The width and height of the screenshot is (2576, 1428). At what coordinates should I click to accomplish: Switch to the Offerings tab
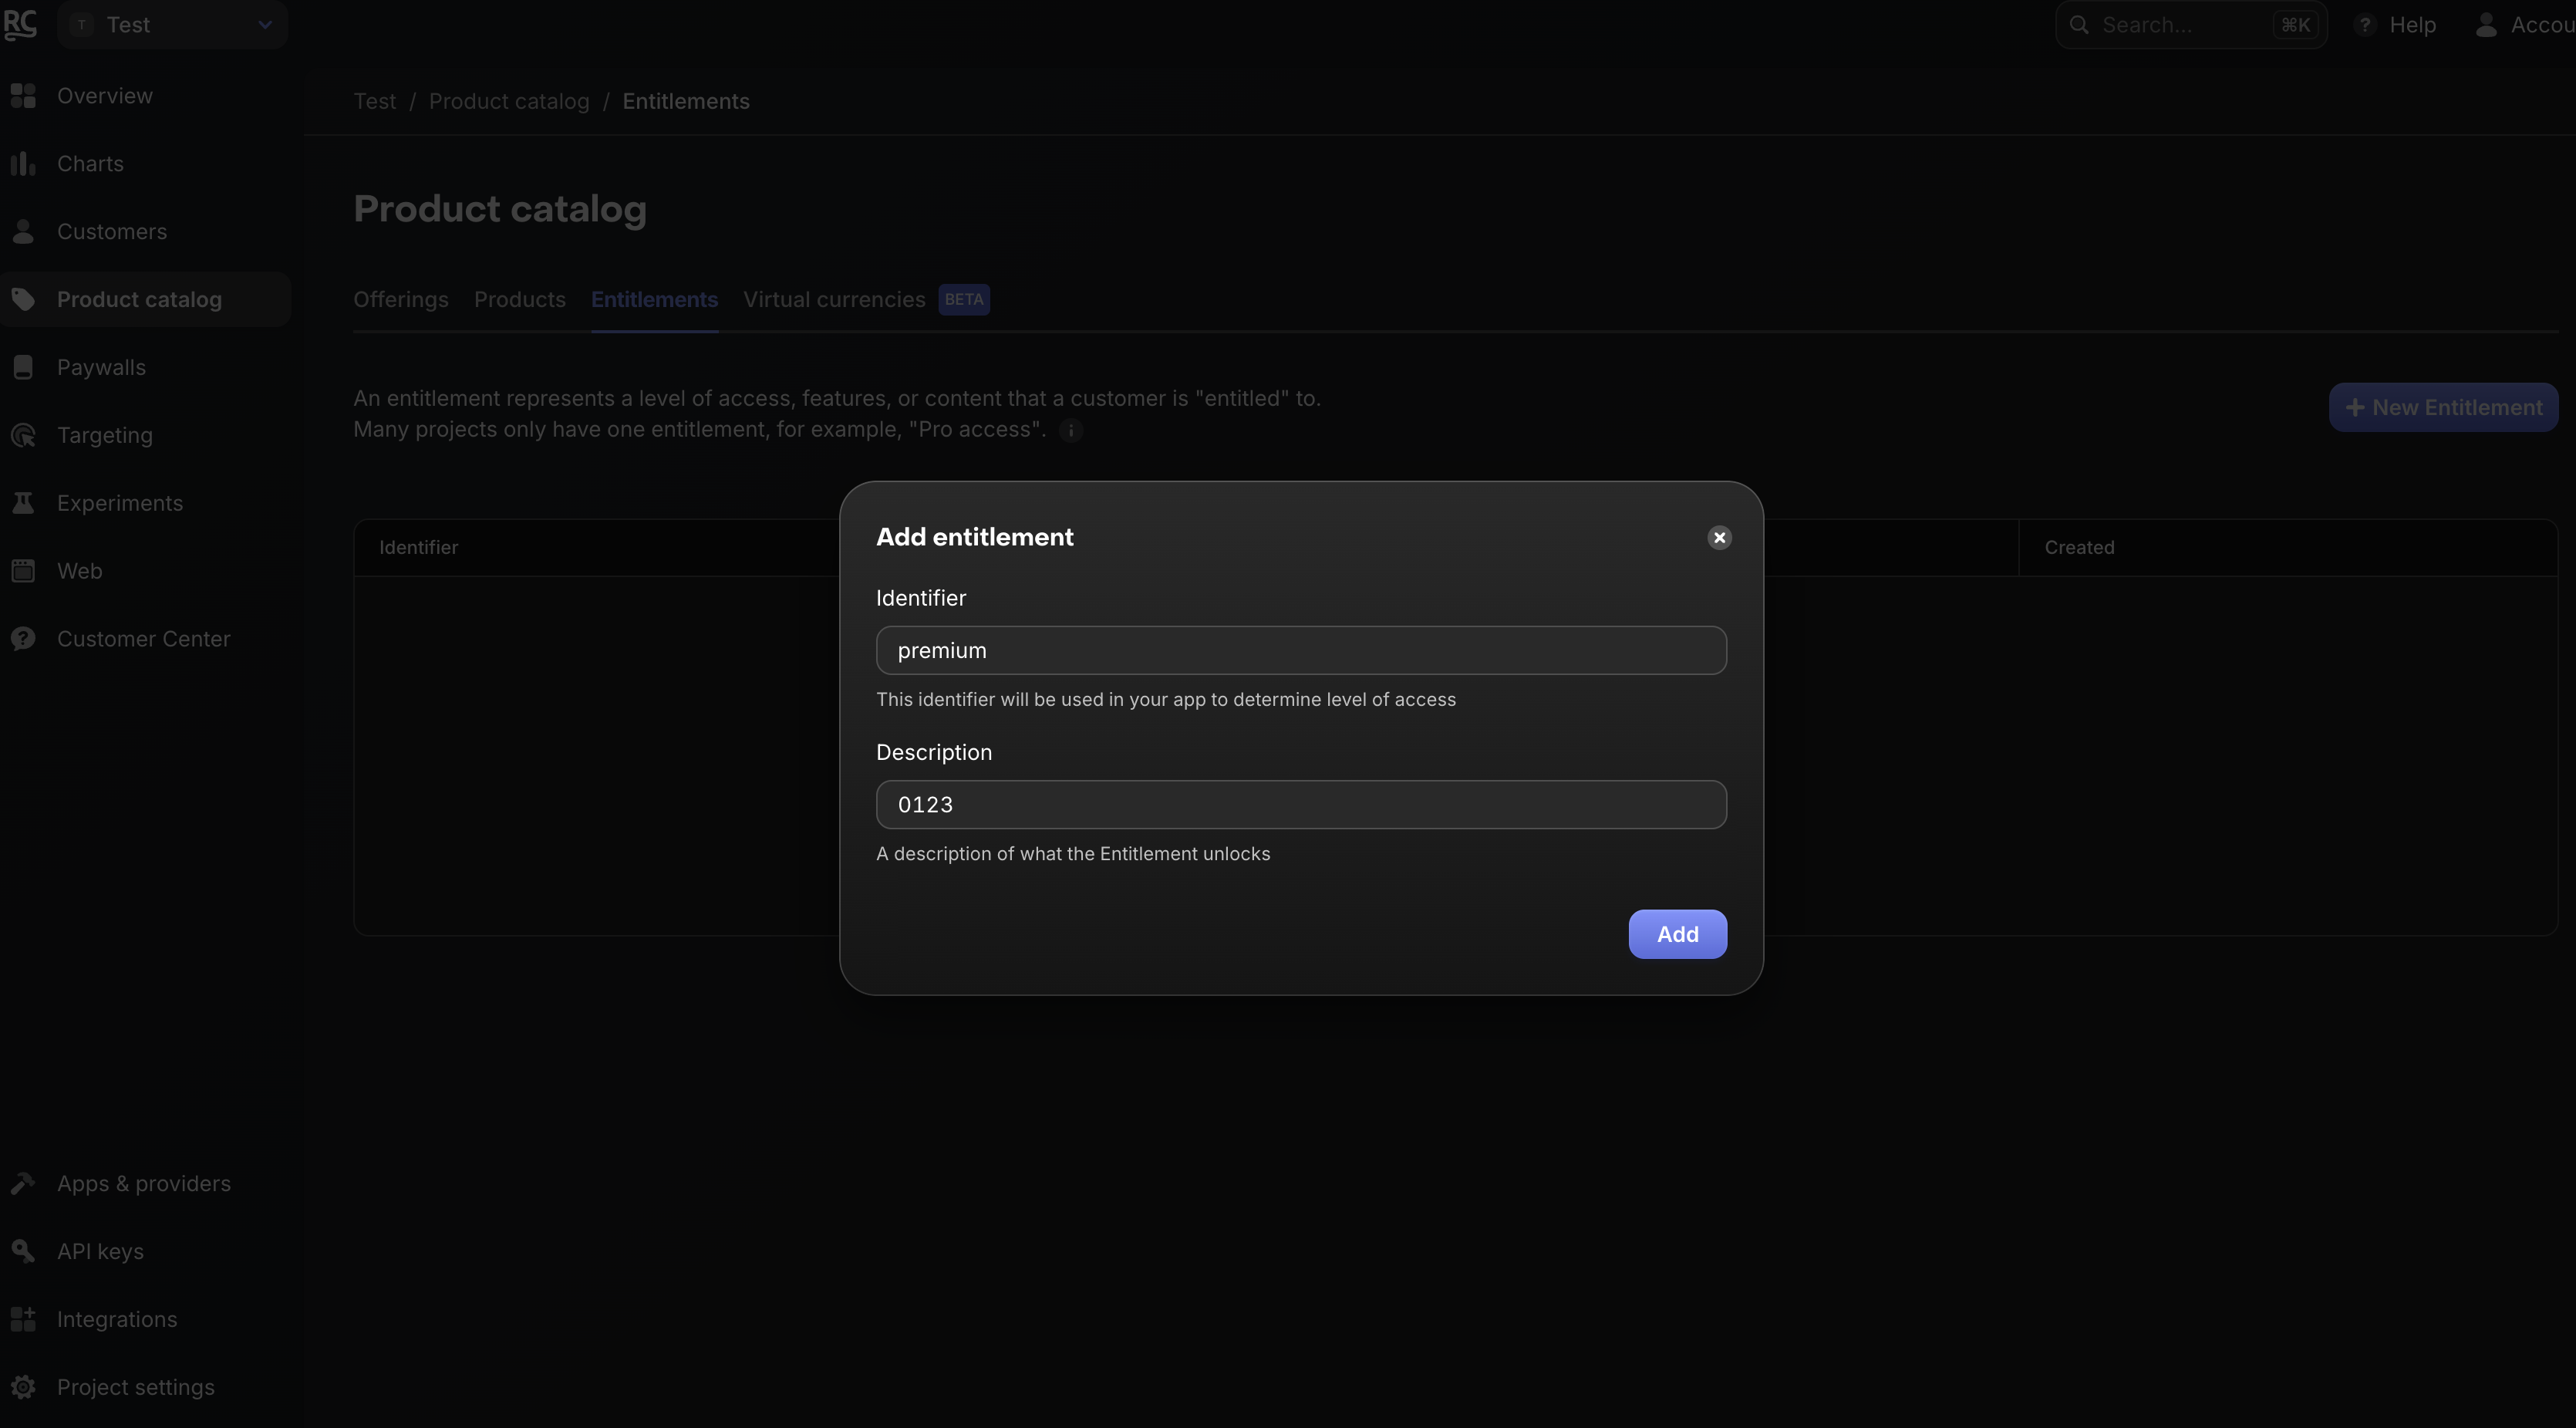click(x=400, y=300)
